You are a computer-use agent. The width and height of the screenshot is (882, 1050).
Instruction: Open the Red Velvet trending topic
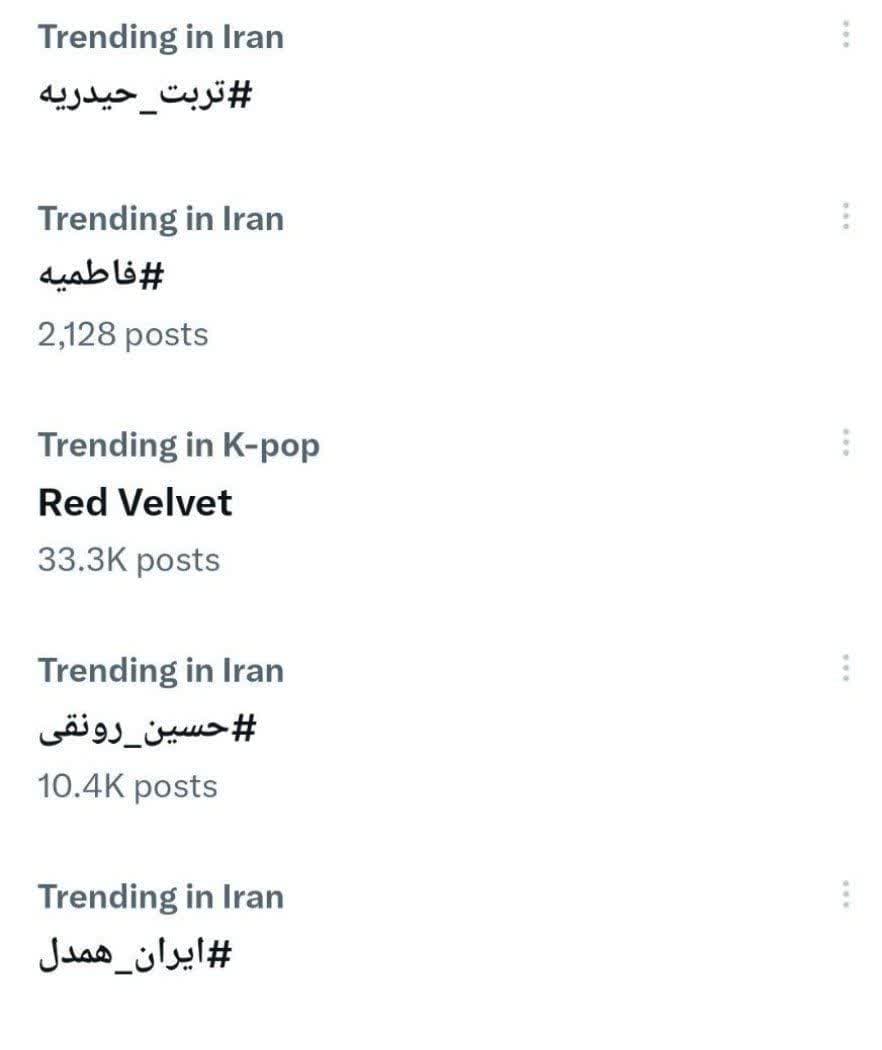(x=135, y=502)
